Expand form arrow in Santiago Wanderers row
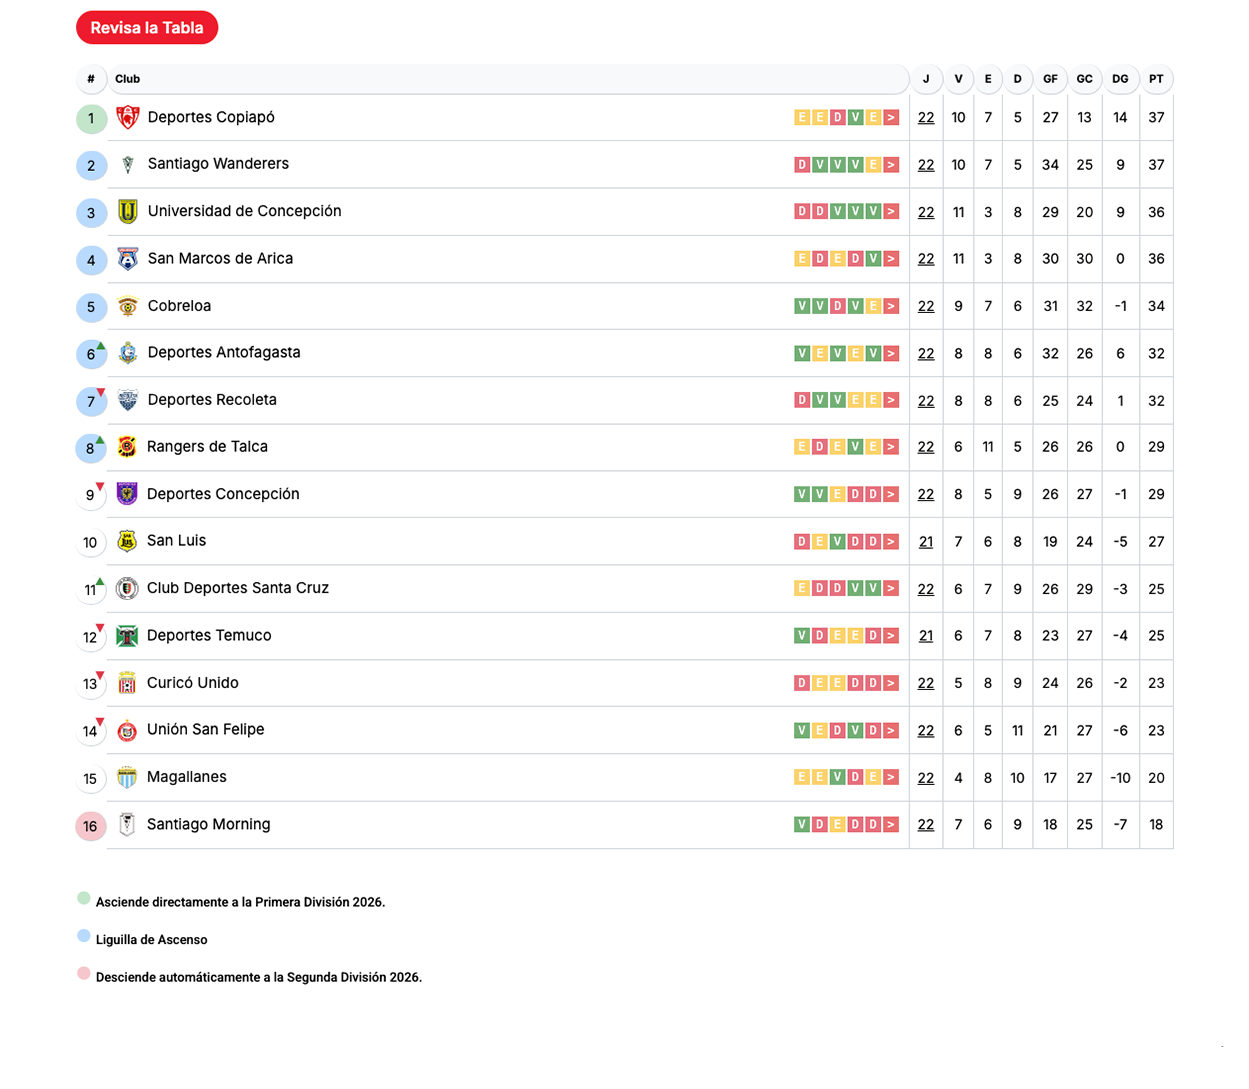Viewport: 1249px width, 1089px height. click(891, 165)
